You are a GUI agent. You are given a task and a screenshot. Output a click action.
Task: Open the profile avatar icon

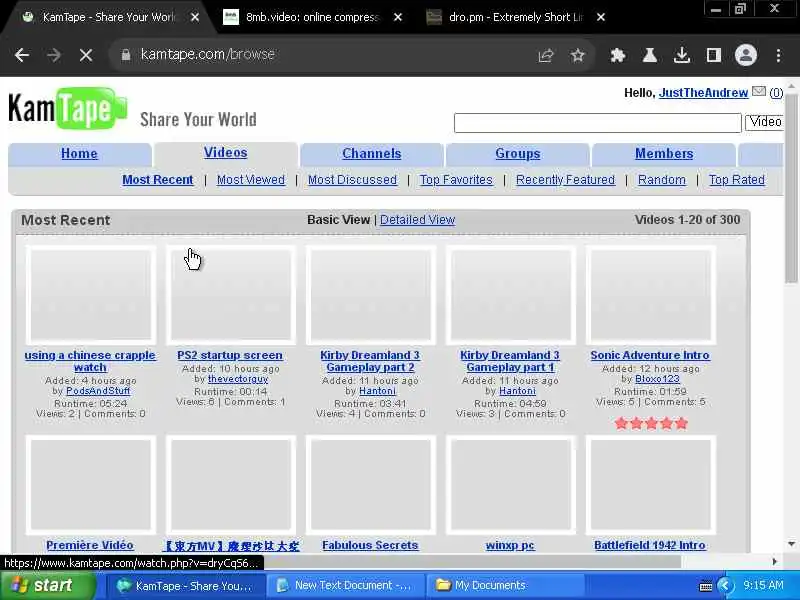click(745, 55)
